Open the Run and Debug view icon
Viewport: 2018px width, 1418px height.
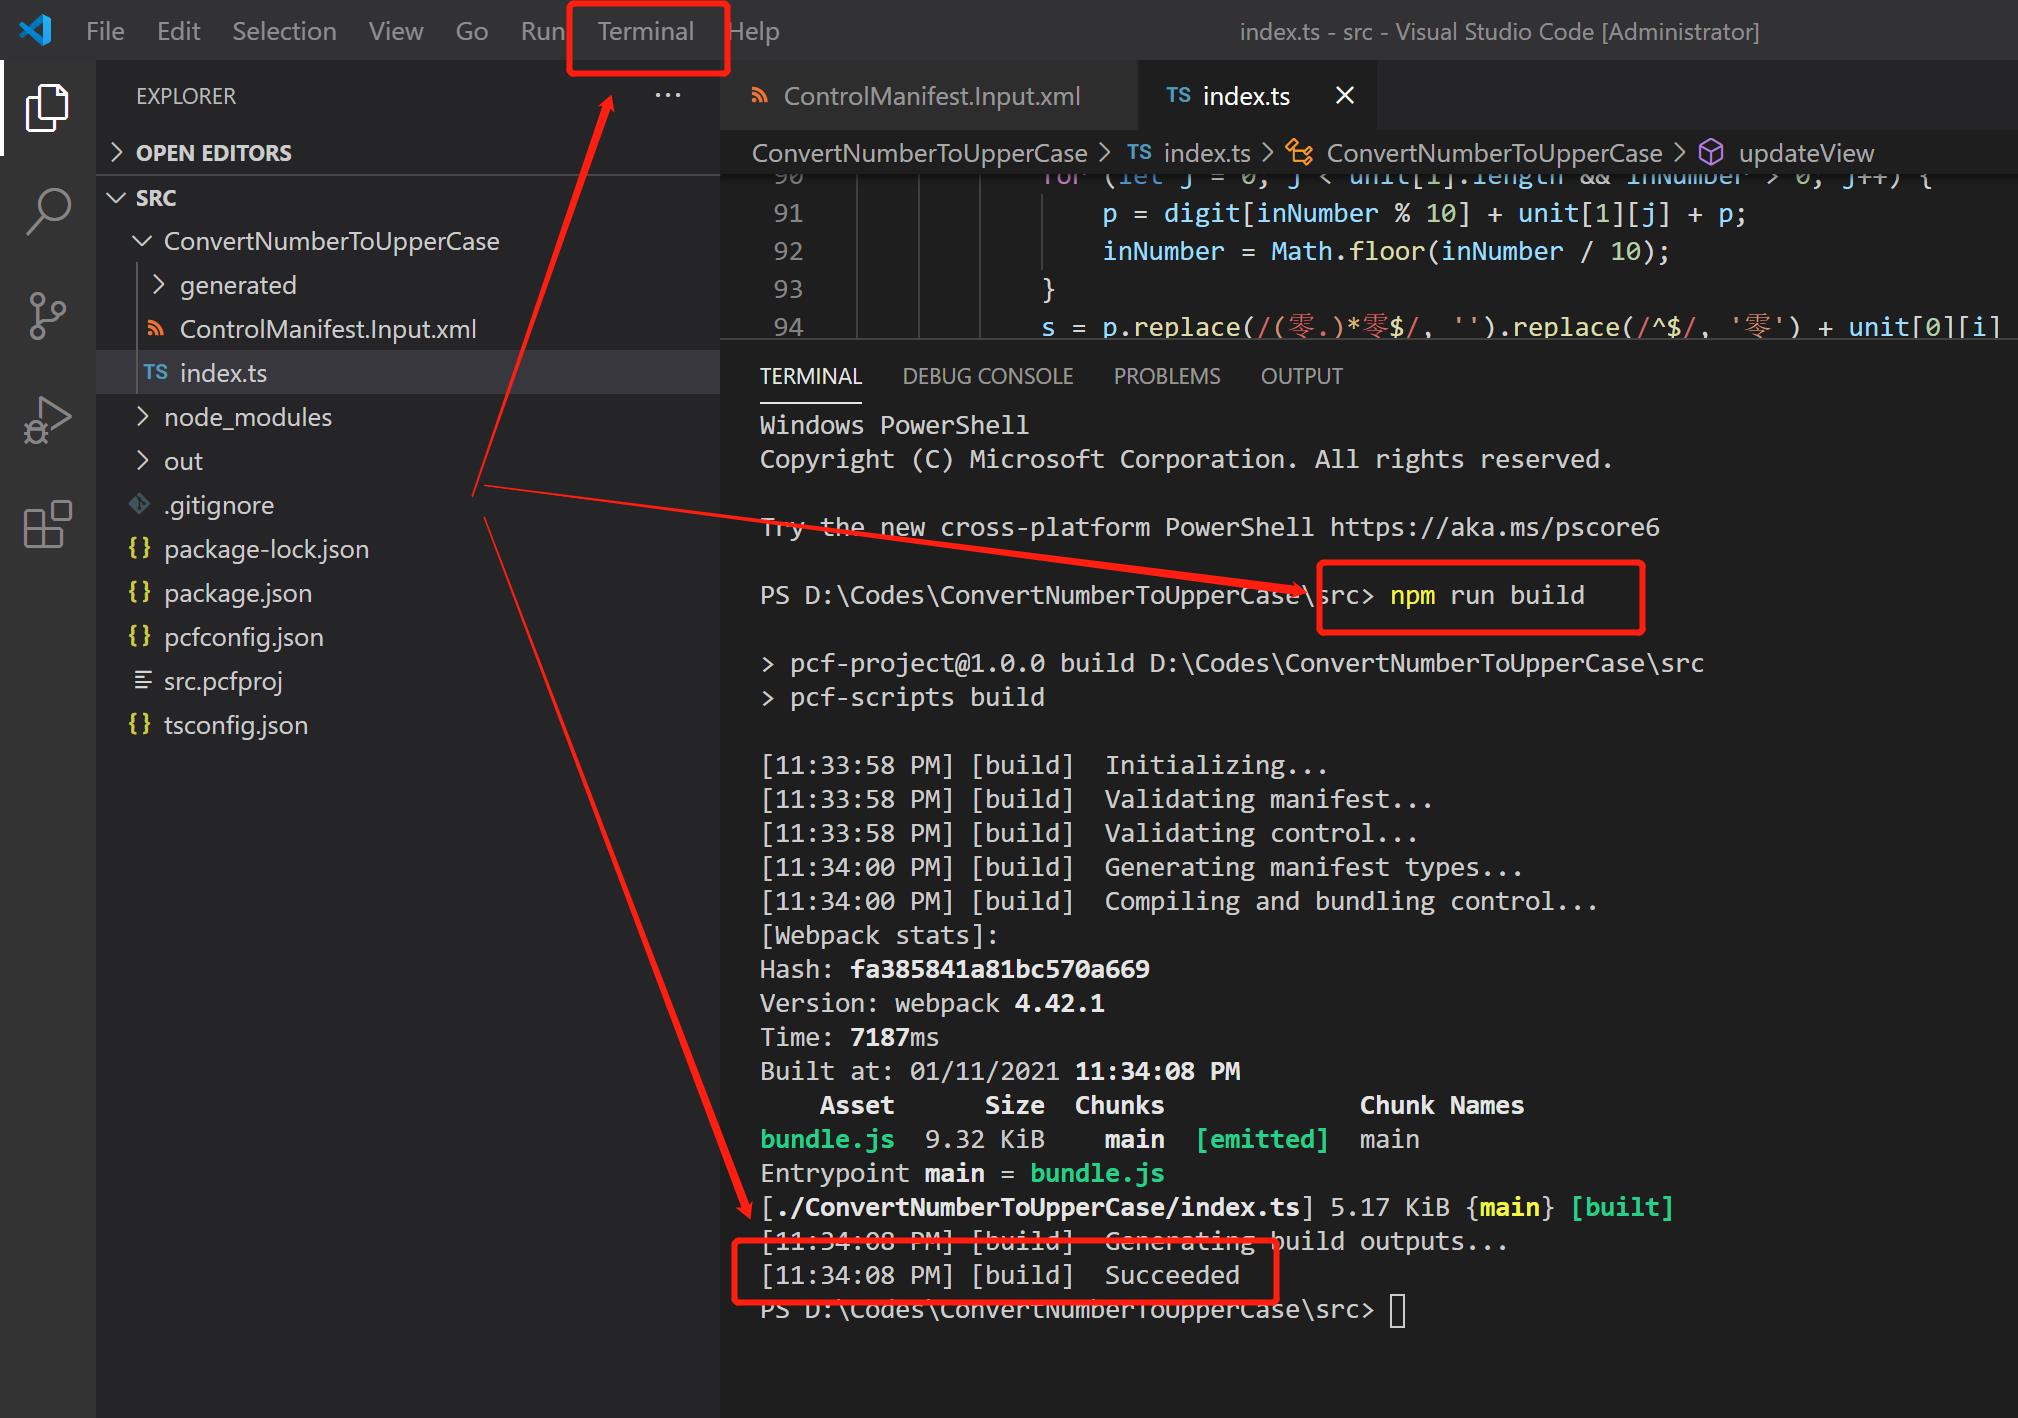[x=47, y=420]
